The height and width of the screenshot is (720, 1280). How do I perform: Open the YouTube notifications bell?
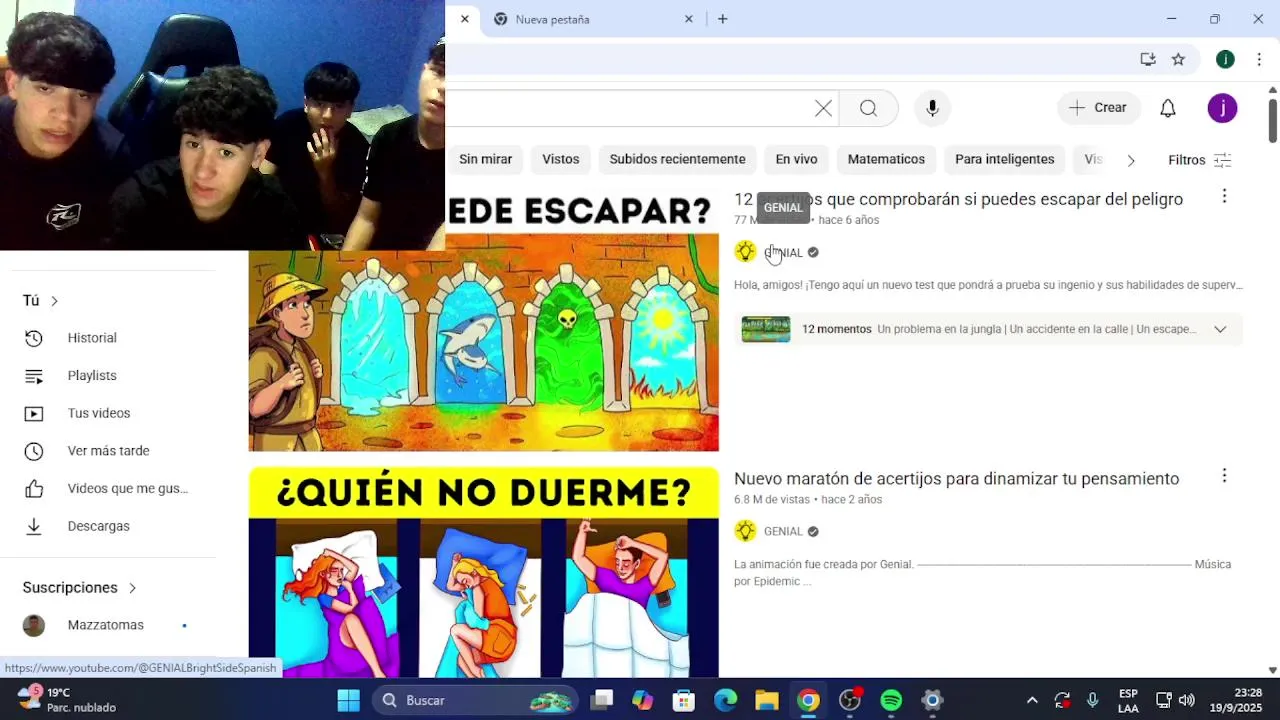click(x=1167, y=108)
